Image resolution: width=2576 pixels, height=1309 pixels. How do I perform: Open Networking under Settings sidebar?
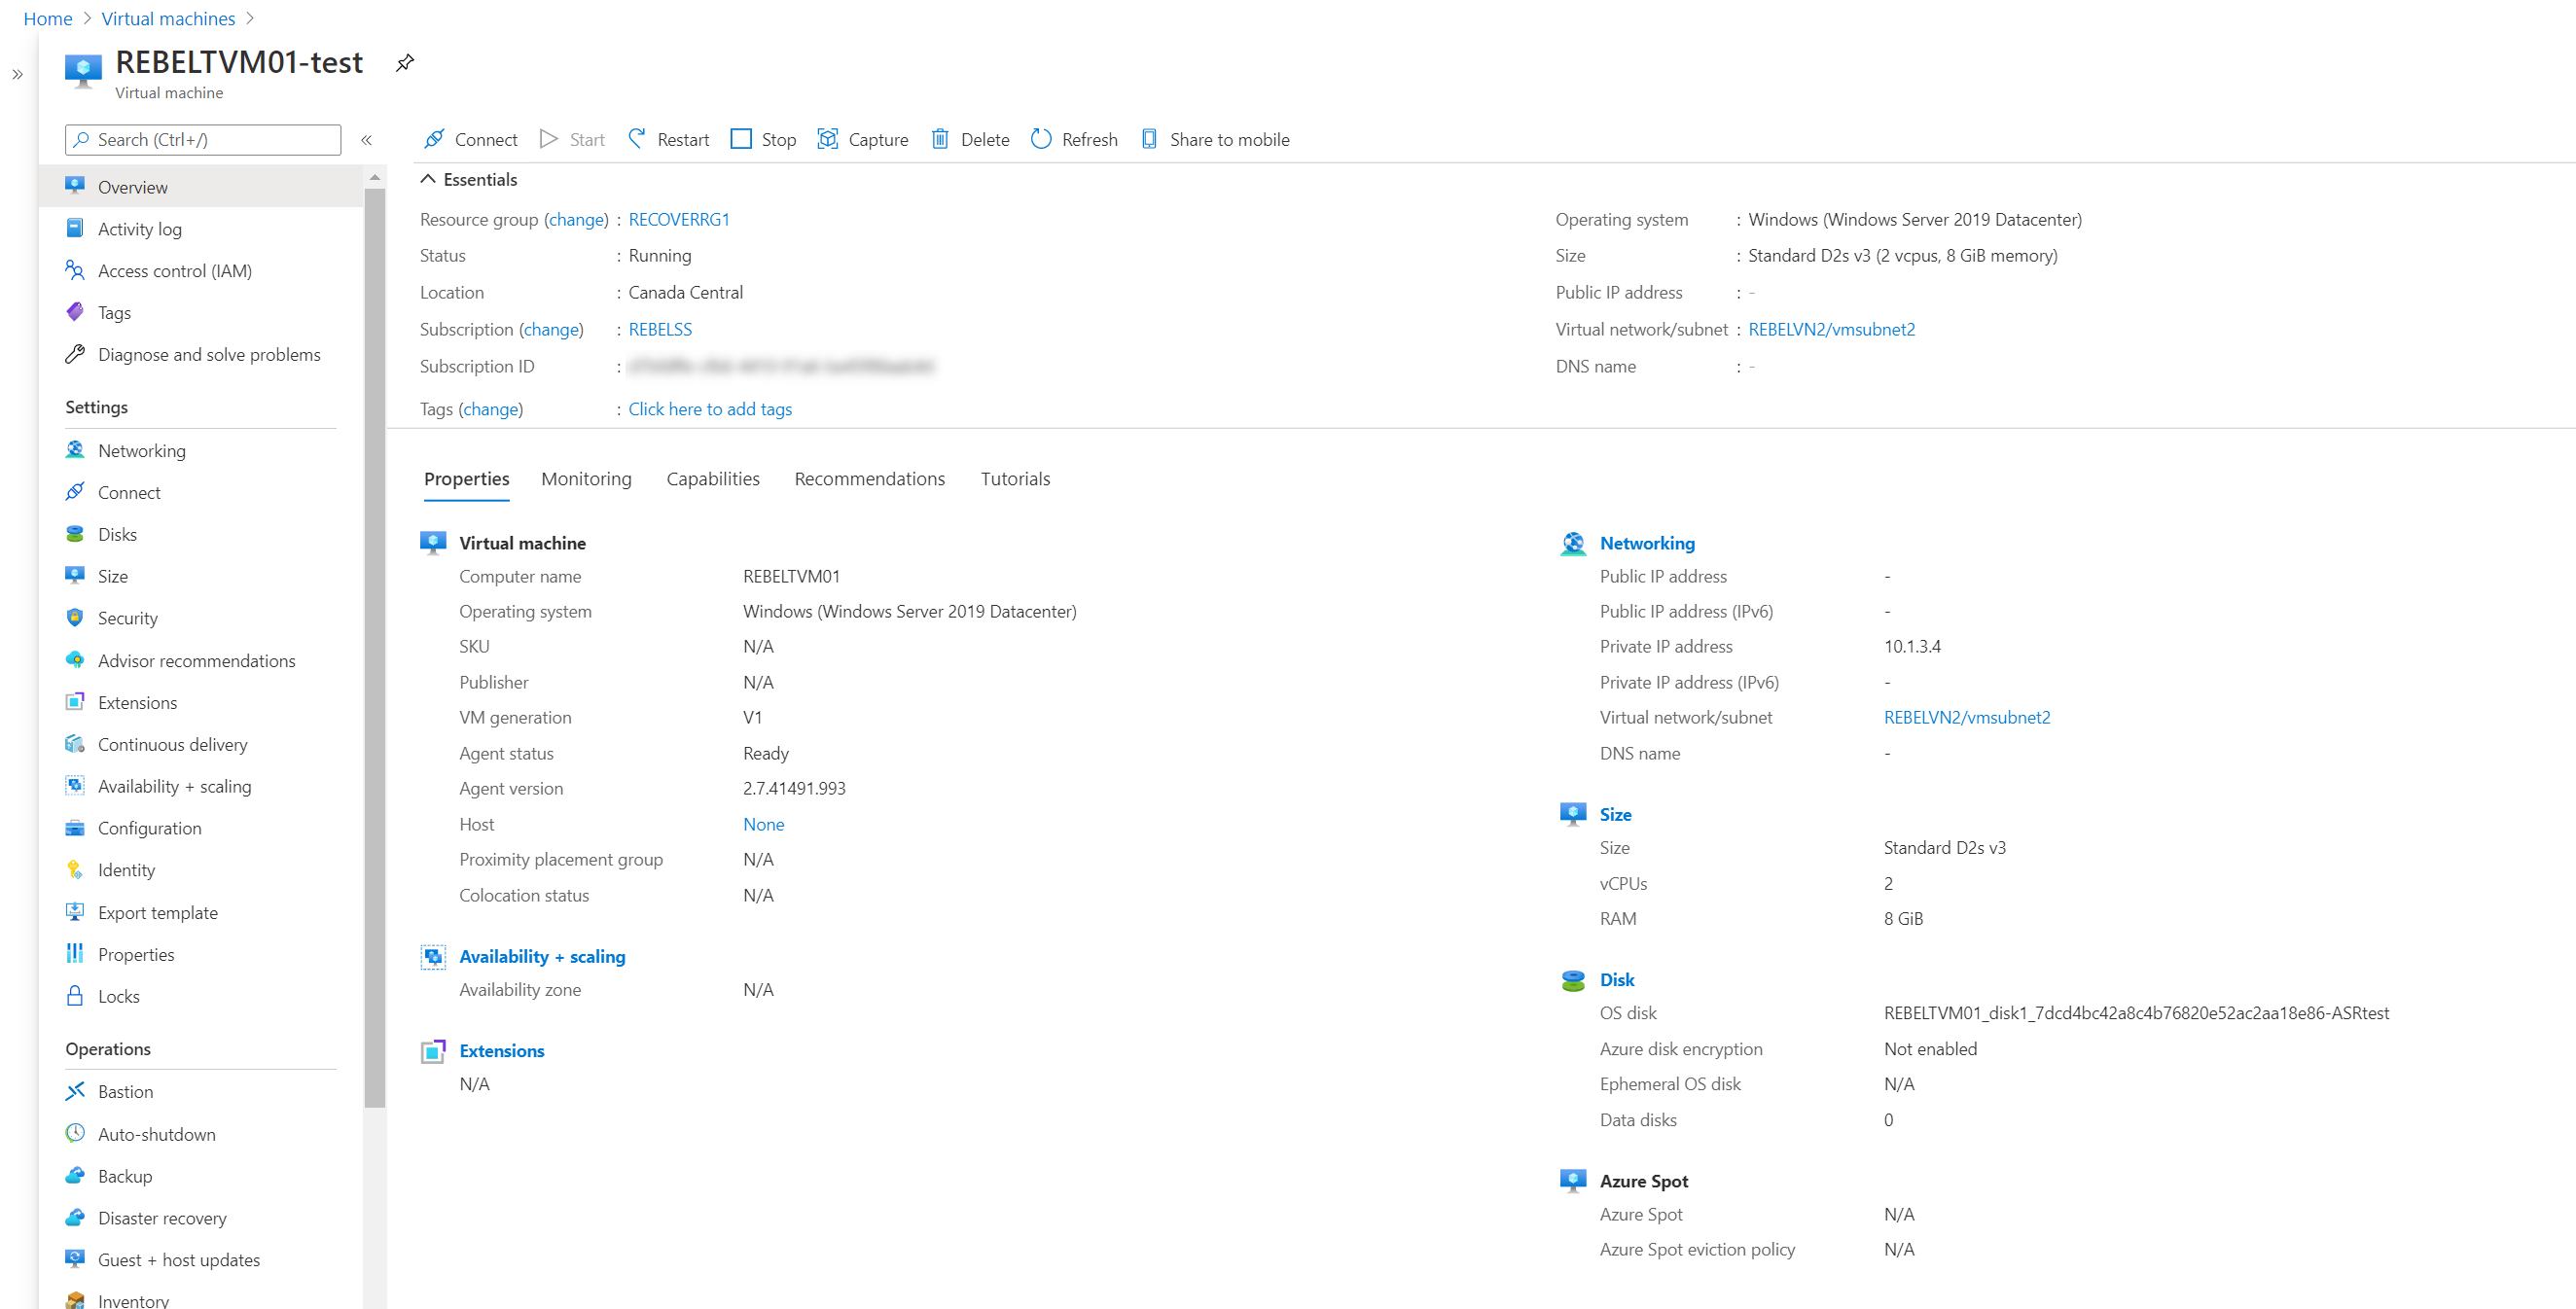click(141, 451)
